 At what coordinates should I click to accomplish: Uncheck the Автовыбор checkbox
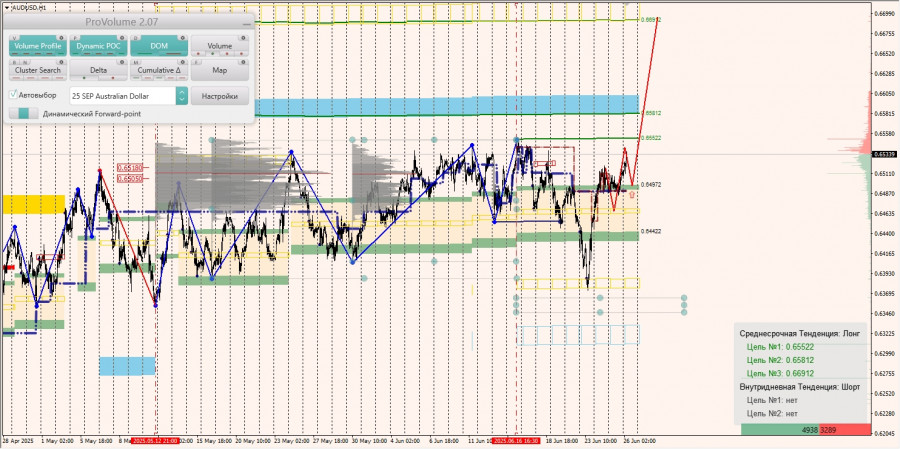(x=13, y=94)
